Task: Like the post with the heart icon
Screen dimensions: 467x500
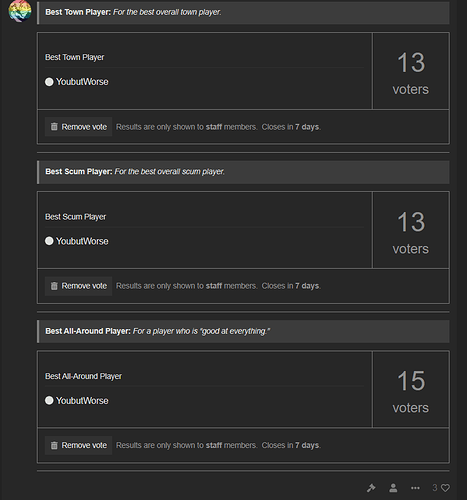Action: click(445, 488)
